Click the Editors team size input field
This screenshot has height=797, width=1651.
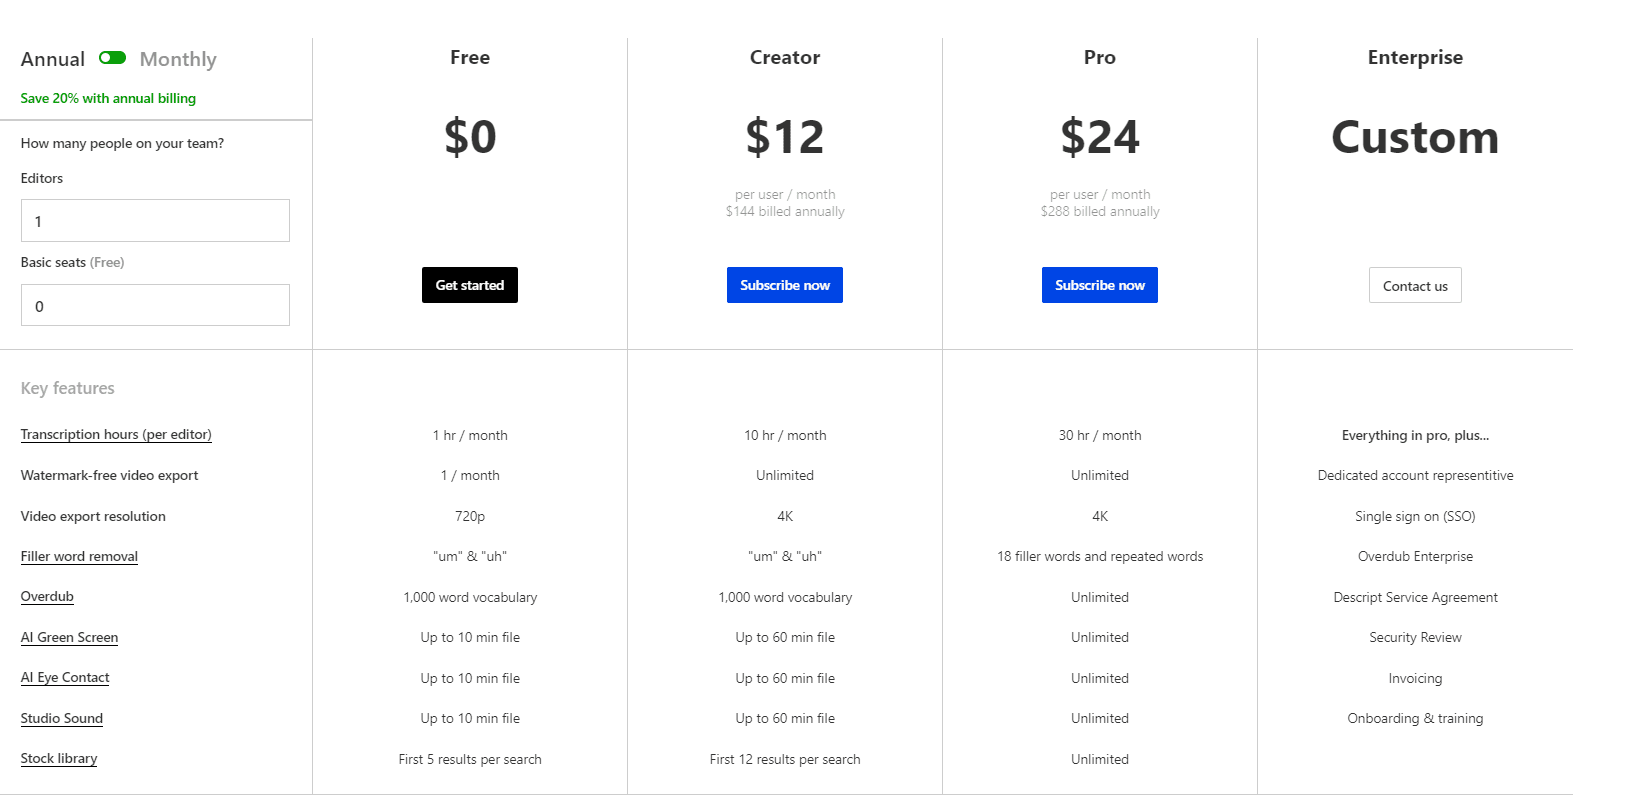(154, 220)
